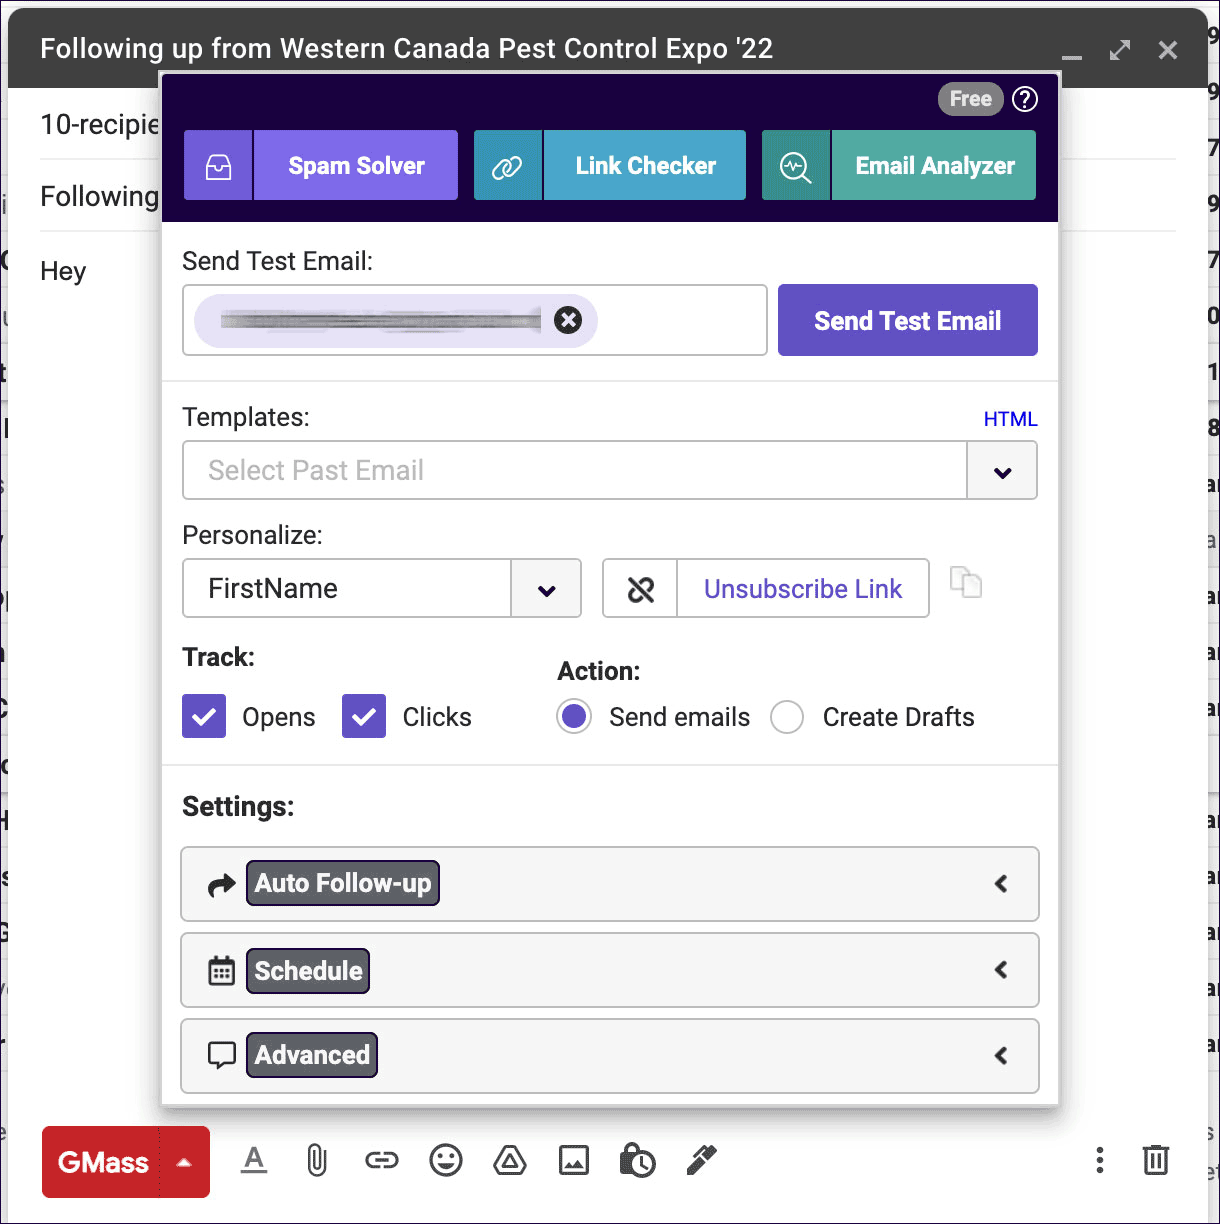Click the Send Test Email button

coord(908,320)
